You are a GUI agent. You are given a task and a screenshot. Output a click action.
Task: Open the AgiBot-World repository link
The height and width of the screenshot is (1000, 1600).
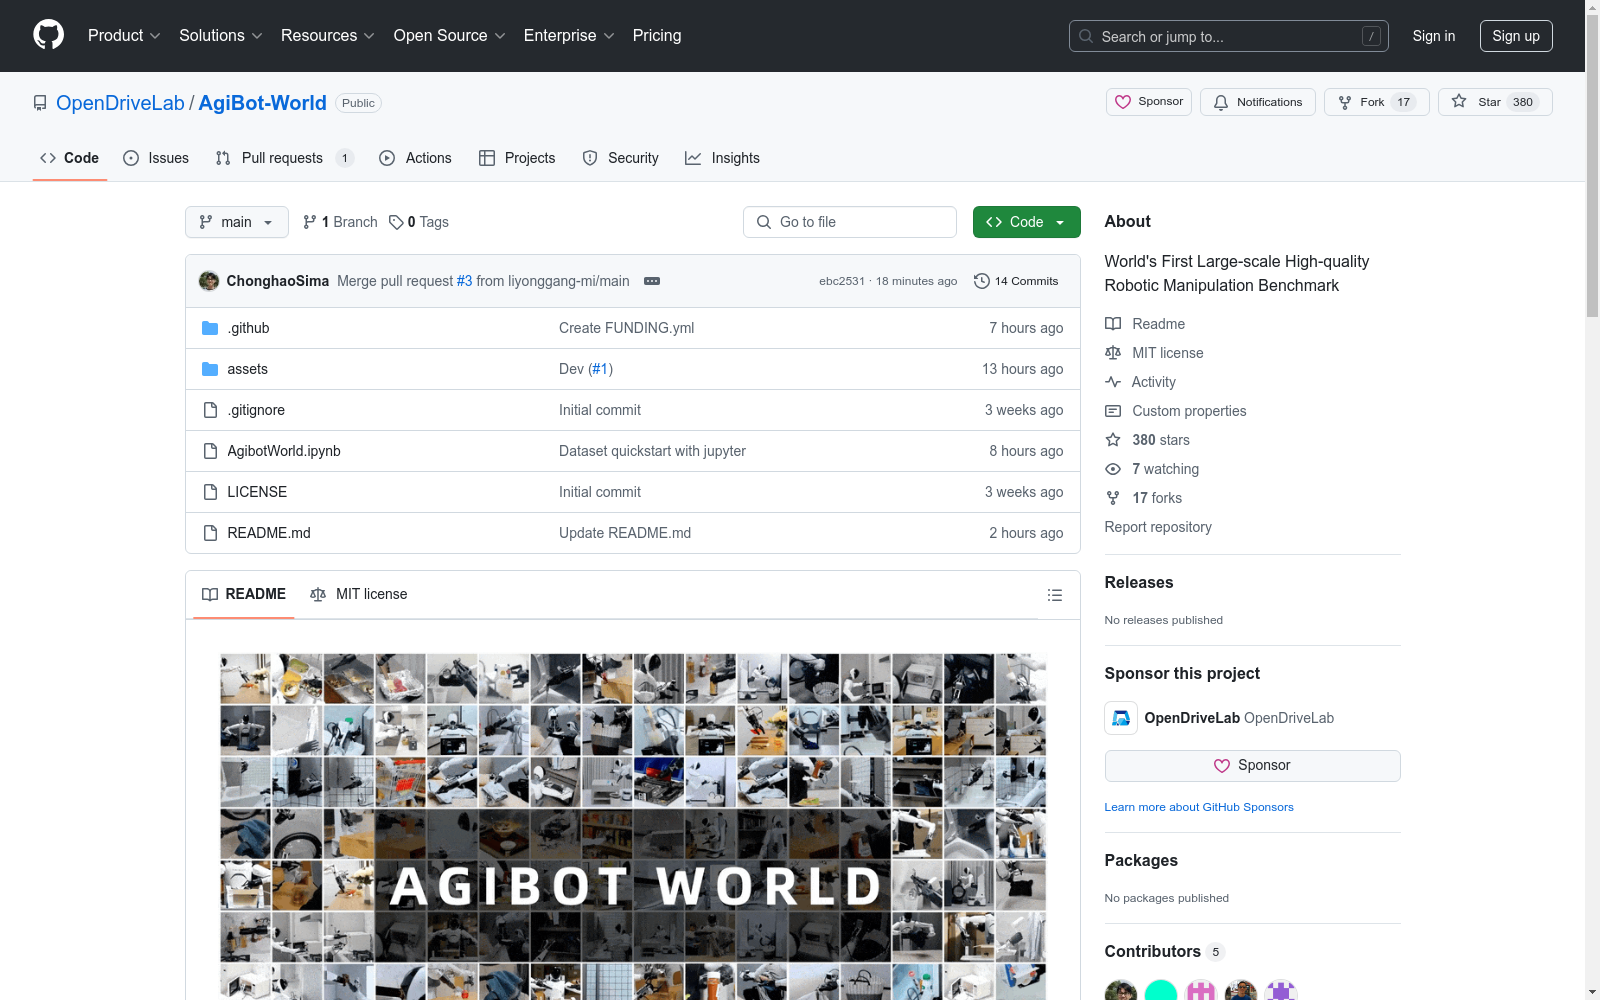(x=262, y=103)
